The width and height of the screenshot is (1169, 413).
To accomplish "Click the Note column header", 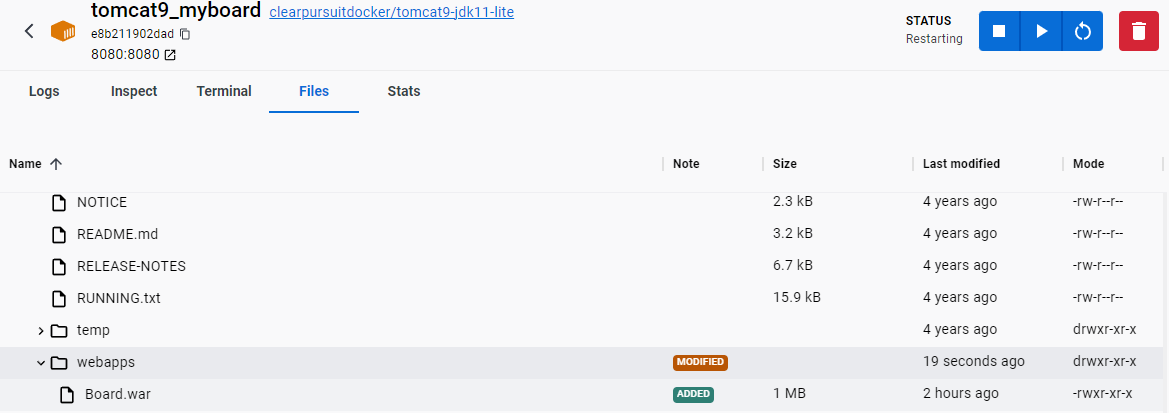I will pyautogui.click(x=686, y=164).
